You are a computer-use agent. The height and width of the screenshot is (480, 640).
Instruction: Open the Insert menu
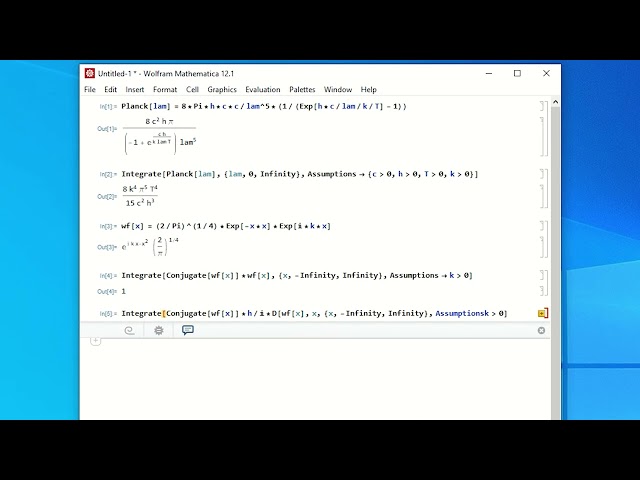point(135,89)
